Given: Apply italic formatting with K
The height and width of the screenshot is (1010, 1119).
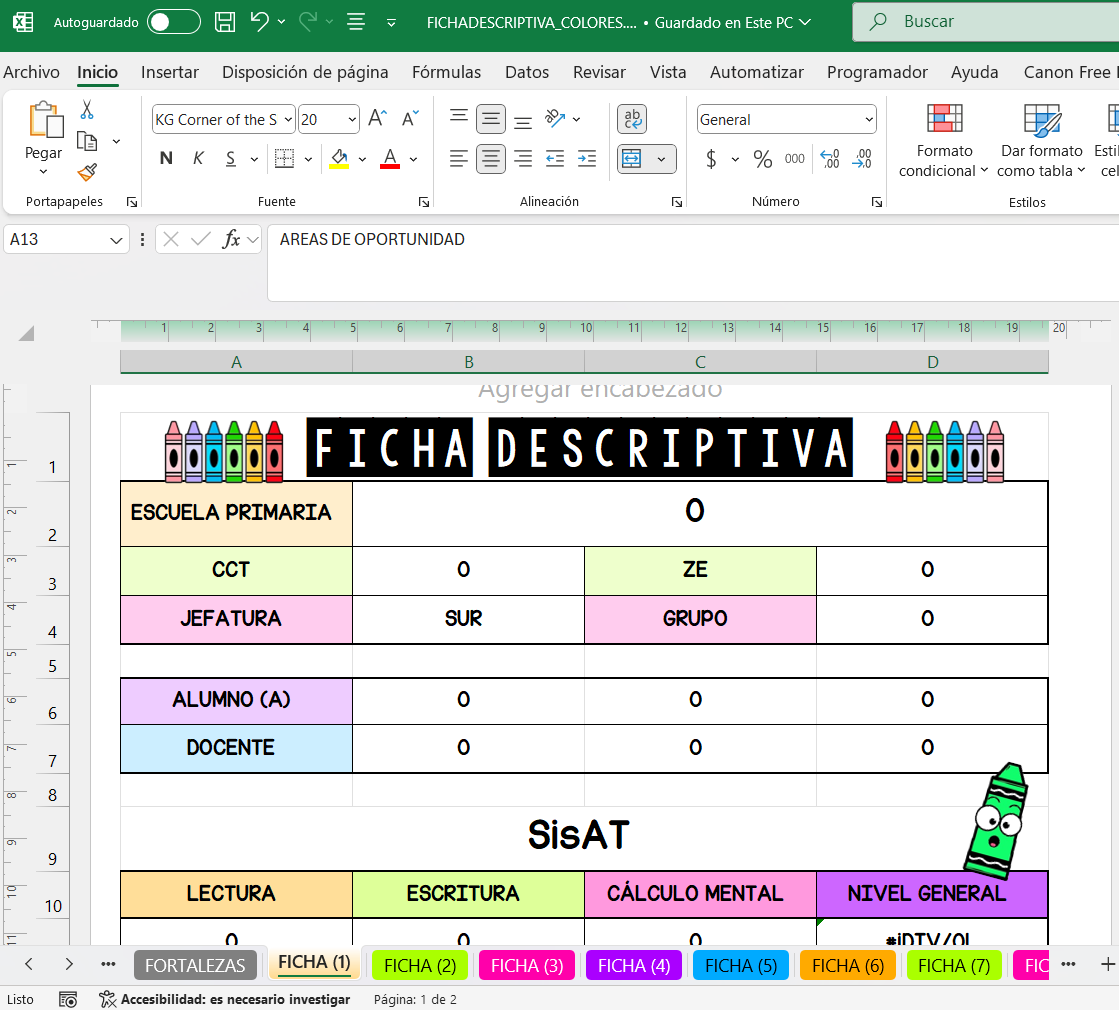Looking at the screenshot, I should tap(198, 158).
